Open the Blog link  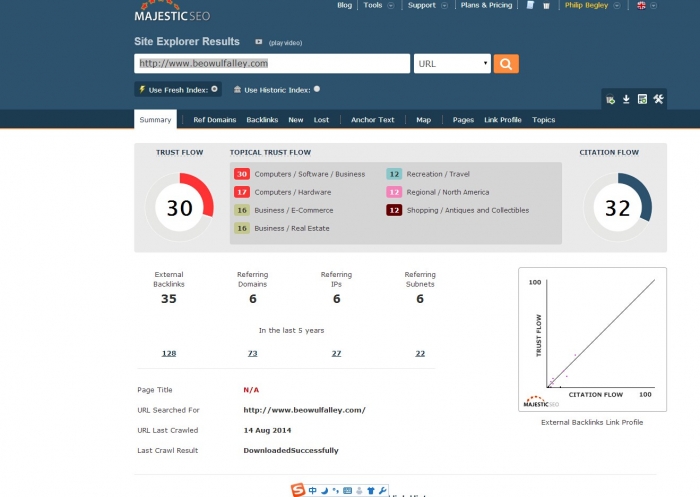coord(344,5)
